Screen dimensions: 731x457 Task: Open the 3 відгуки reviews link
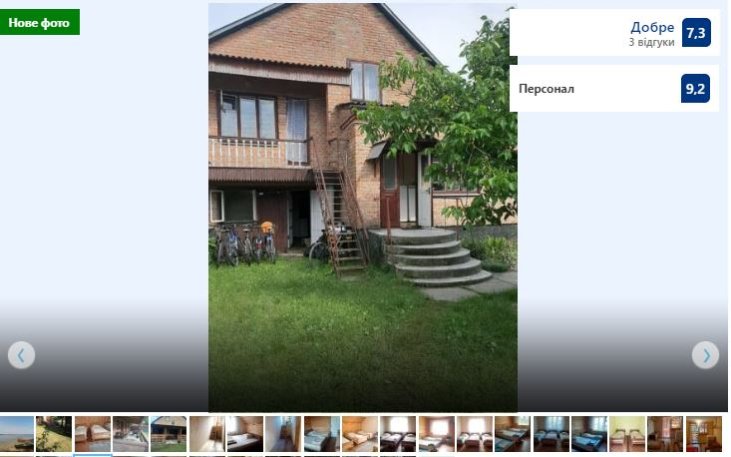coord(651,42)
